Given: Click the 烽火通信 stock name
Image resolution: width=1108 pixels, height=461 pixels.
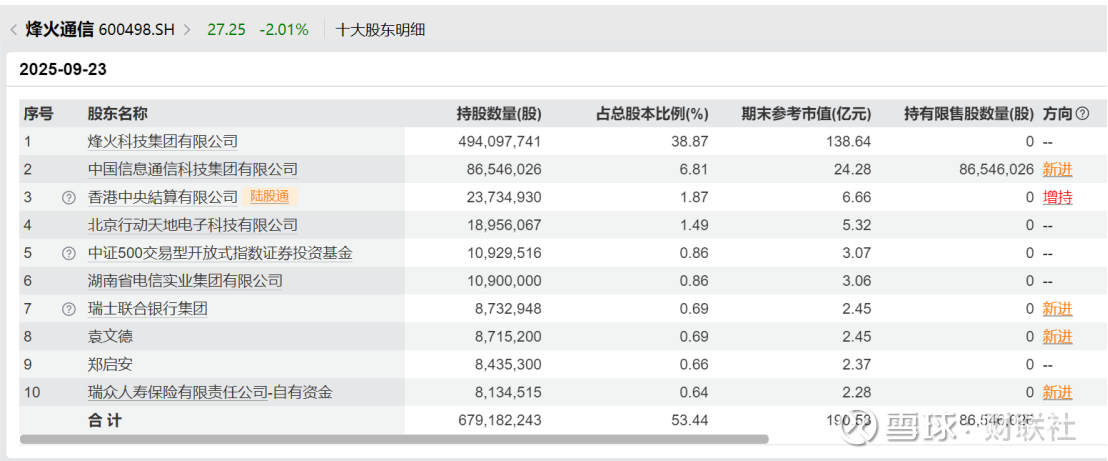Looking at the screenshot, I should point(59,30).
